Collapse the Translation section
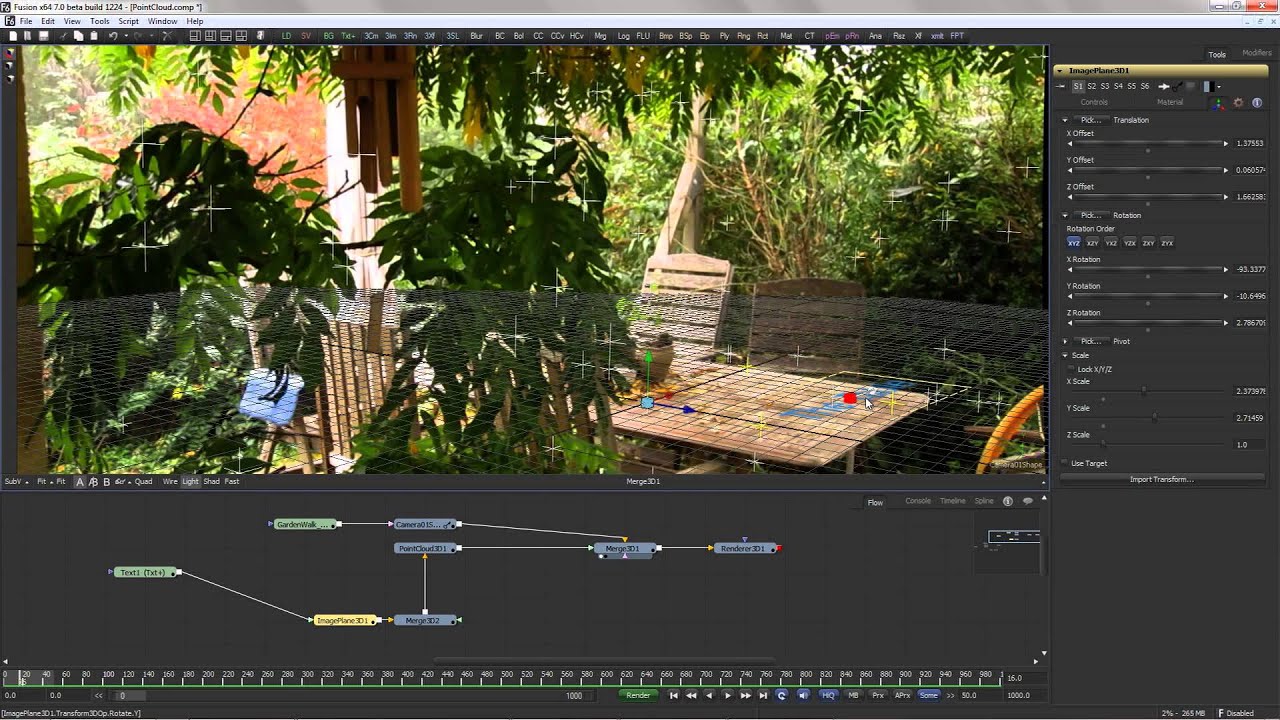The width and height of the screenshot is (1280, 720). point(1065,120)
